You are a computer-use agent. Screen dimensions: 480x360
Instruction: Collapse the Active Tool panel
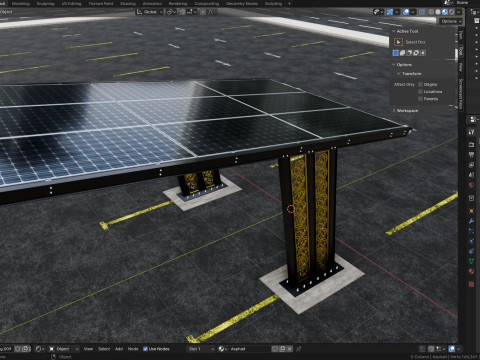pos(394,31)
